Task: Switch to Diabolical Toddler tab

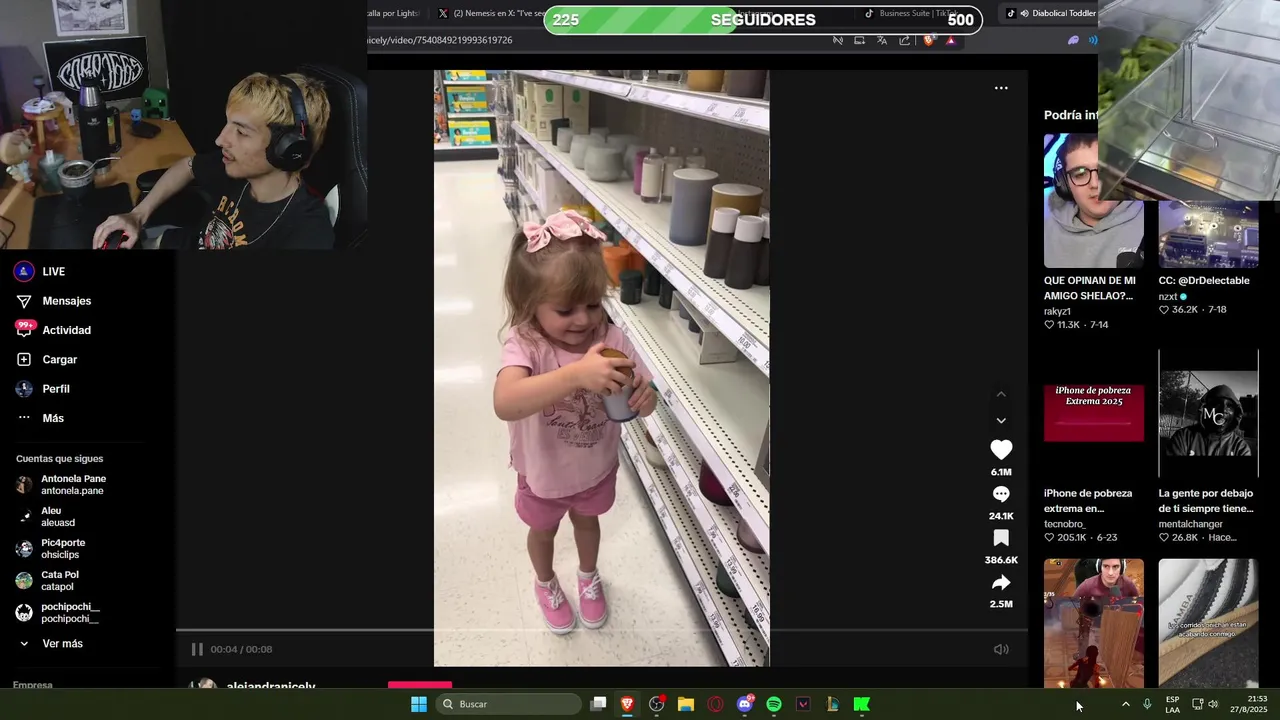Action: [x=1050, y=13]
